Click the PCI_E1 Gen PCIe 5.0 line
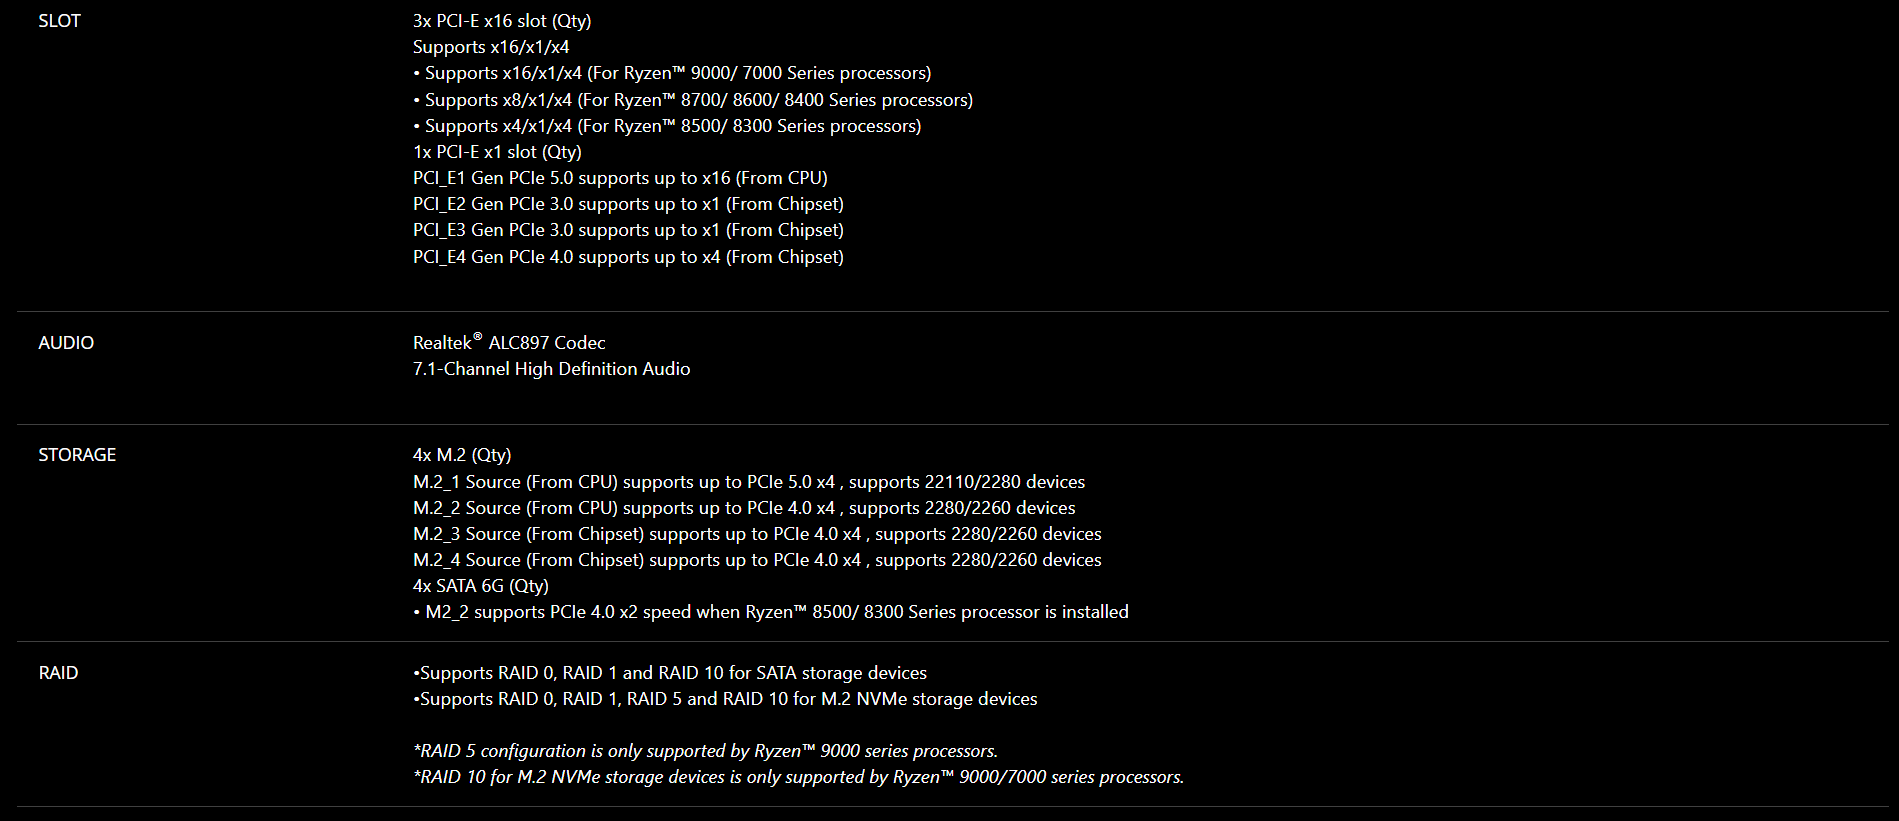1899x821 pixels. click(620, 178)
